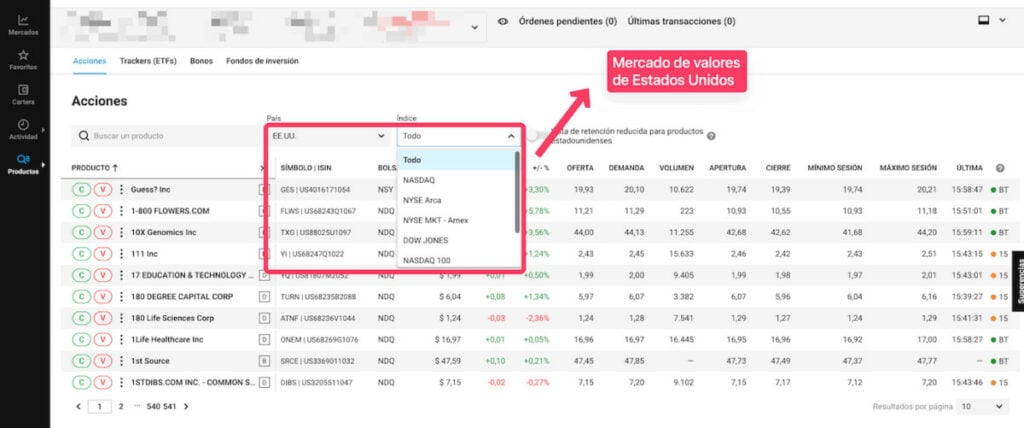Open Resultados por página dropdown showing 10

tap(983, 406)
